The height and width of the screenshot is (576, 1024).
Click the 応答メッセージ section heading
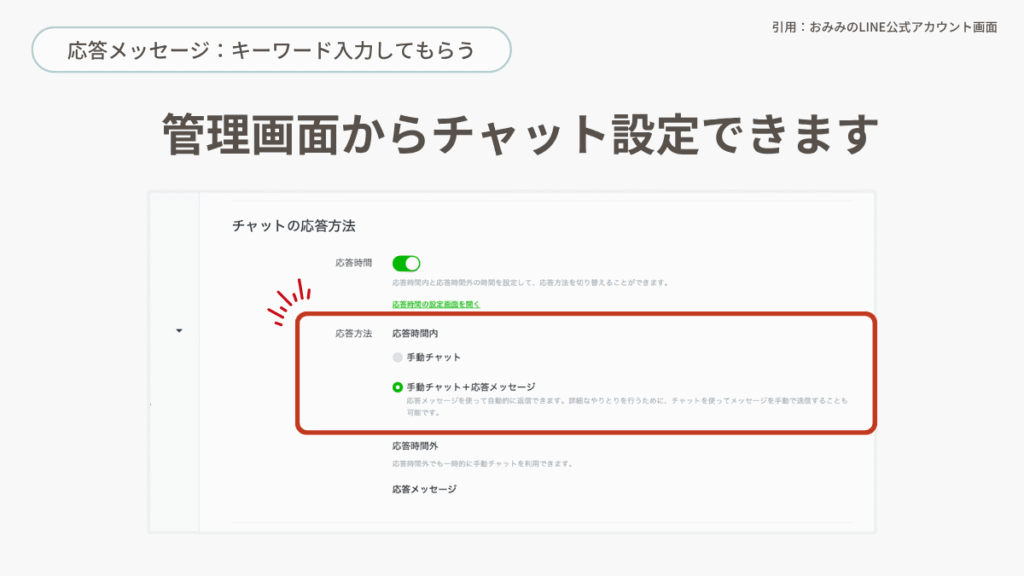click(x=424, y=489)
